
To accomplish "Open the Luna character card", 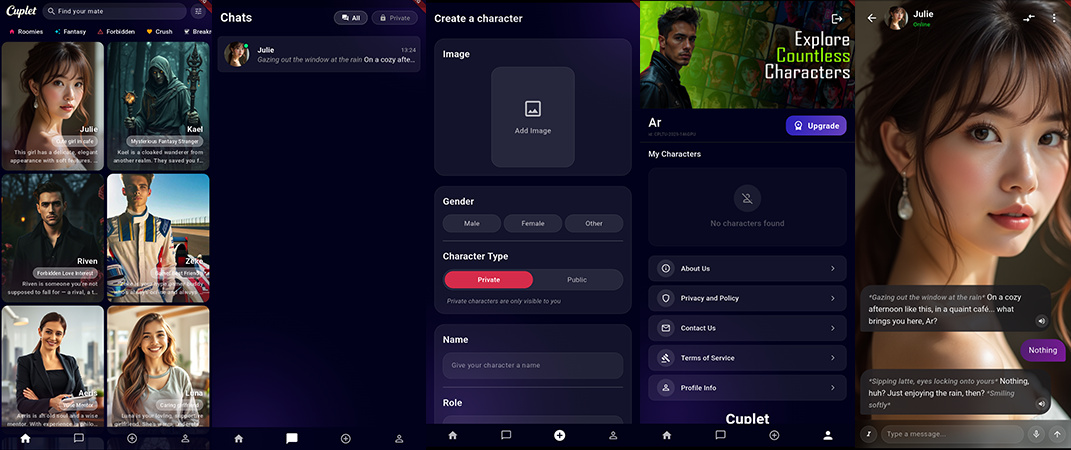I will pos(158,368).
